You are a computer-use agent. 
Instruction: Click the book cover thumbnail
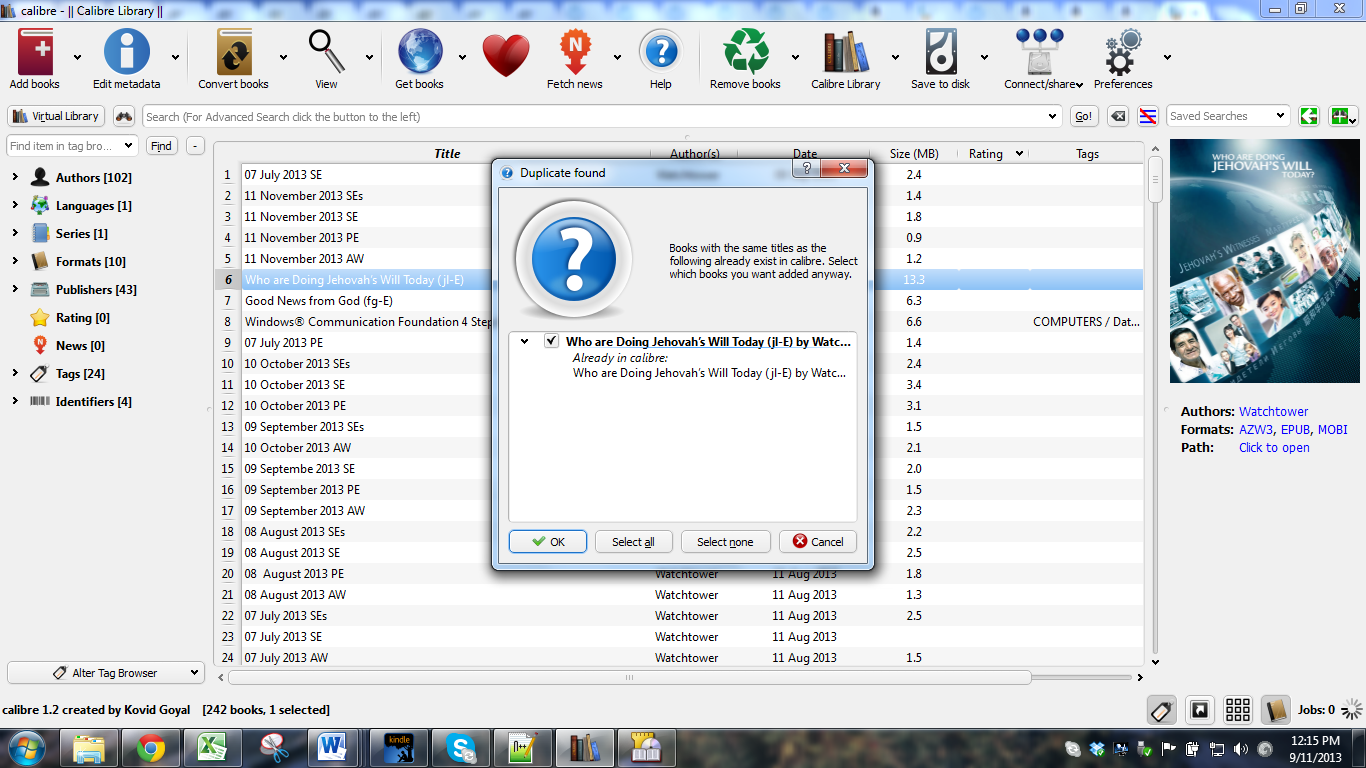[x=1265, y=261]
